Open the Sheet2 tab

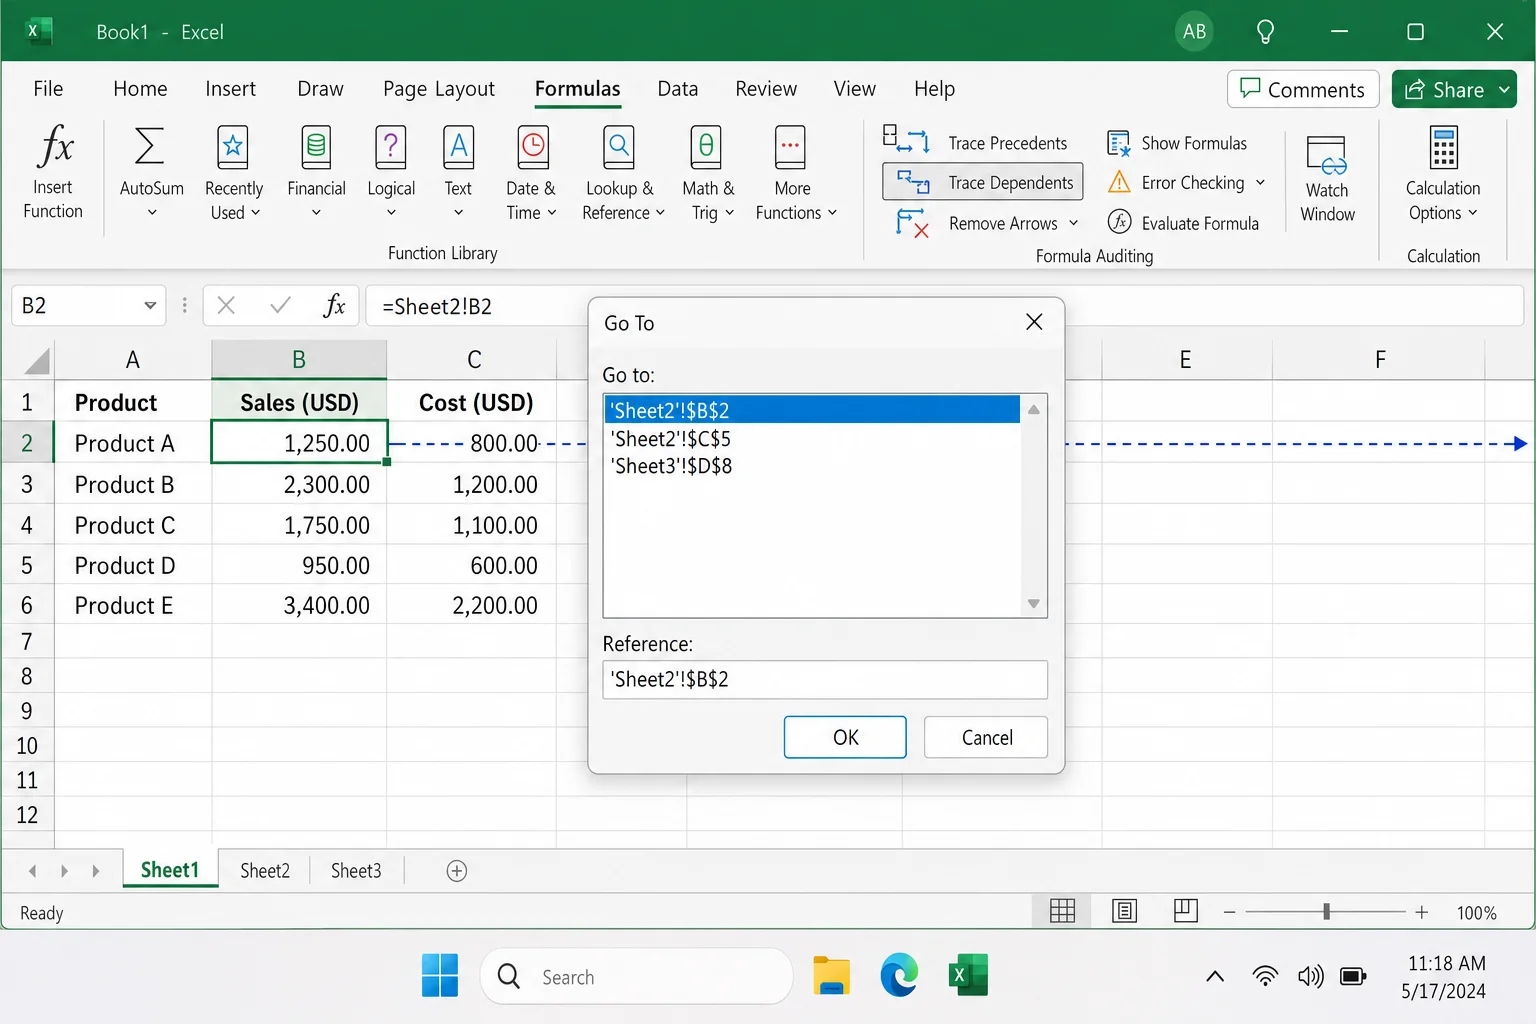pos(265,871)
